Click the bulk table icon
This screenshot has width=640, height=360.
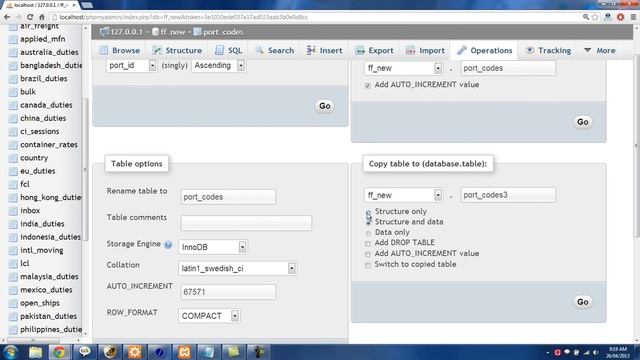point(13,92)
